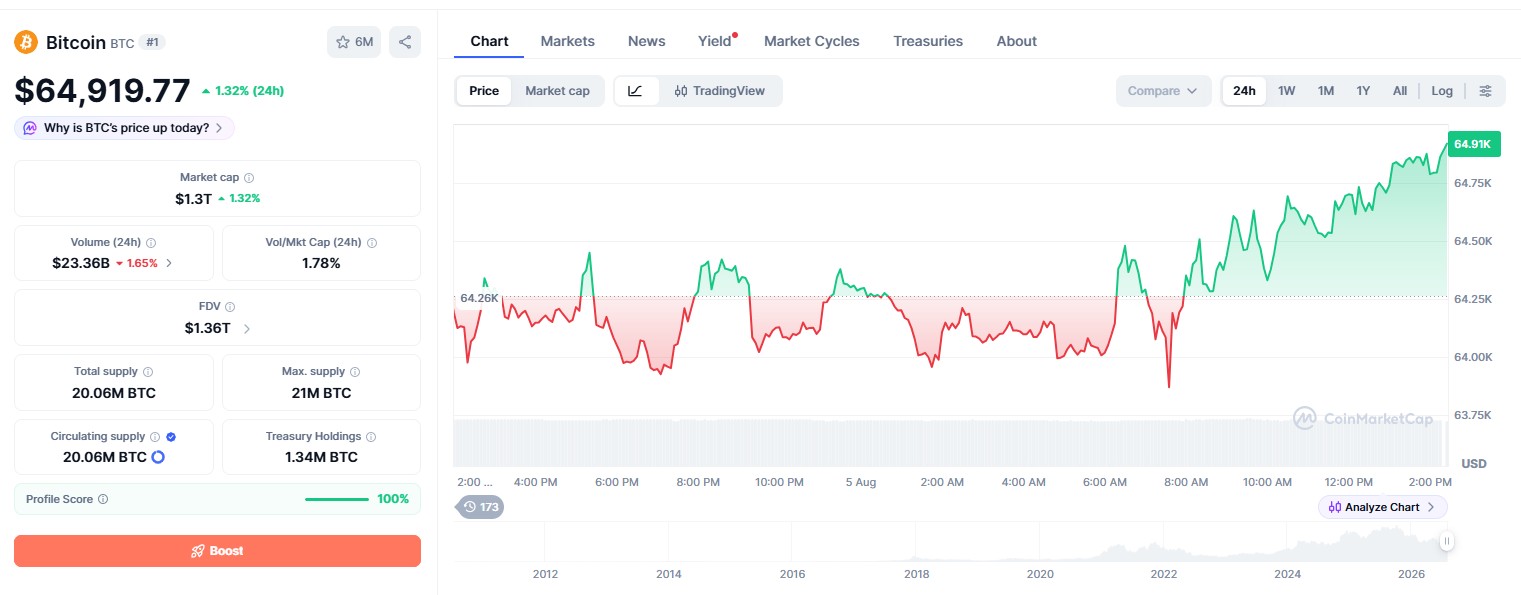The width and height of the screenshot is (1521, 595).
Task: Switch chart view to Market cap
Action: pyautogui.click(x=557, y=91)
